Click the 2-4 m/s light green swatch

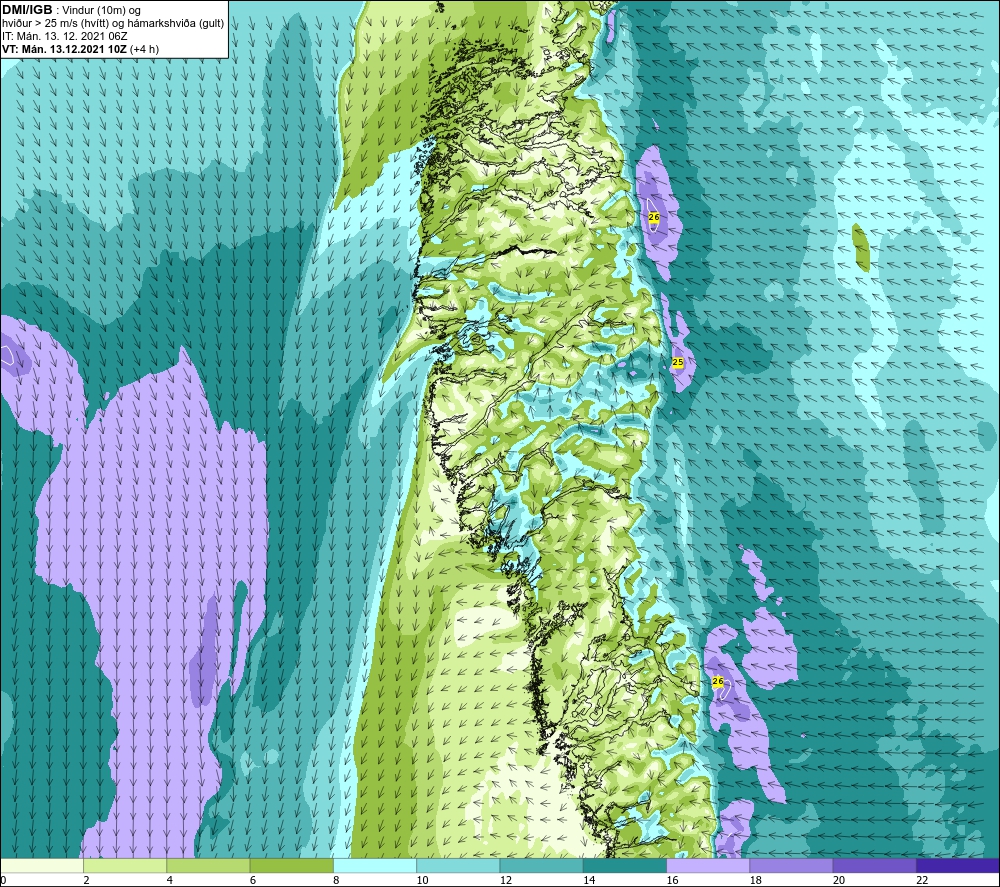pos(125,865)
